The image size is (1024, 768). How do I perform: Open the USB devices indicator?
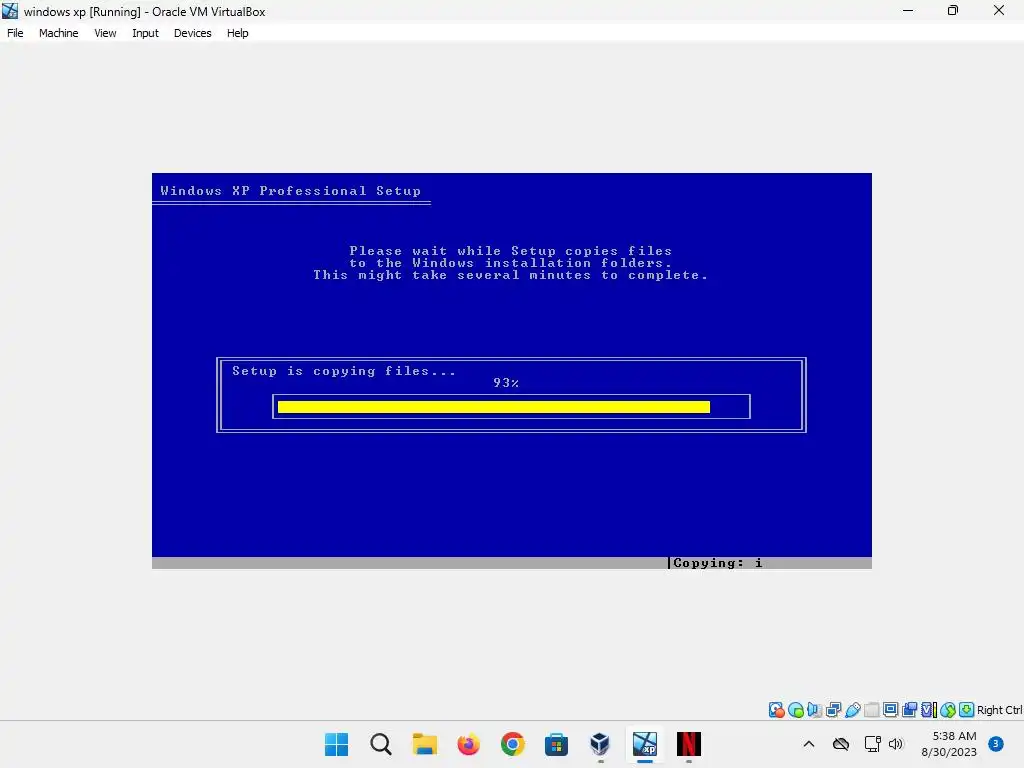pyautogui.click(x=852, y=710)
